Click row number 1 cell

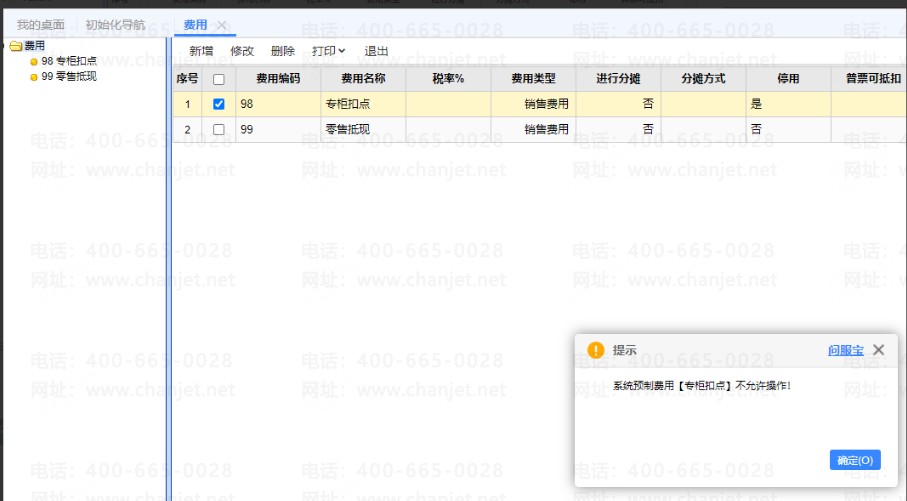187,104
